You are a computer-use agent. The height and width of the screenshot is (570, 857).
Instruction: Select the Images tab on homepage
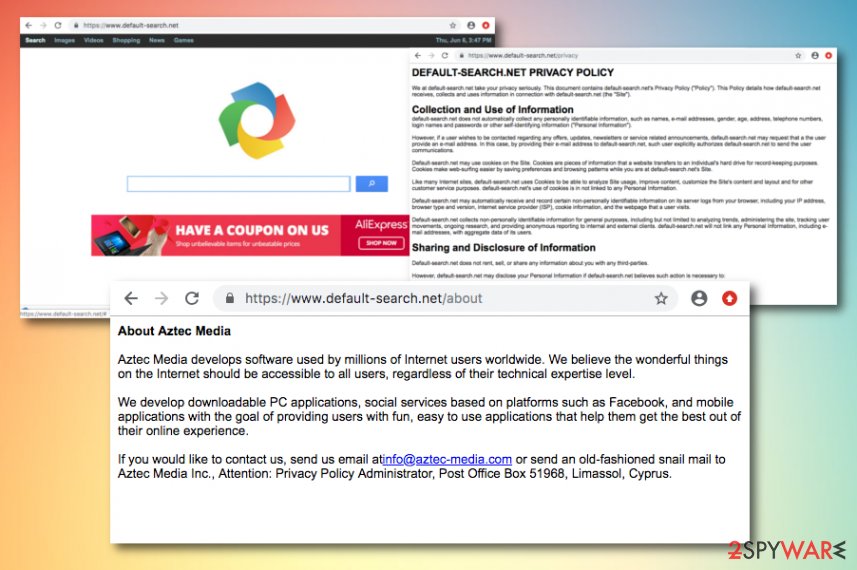coord(64,40)
